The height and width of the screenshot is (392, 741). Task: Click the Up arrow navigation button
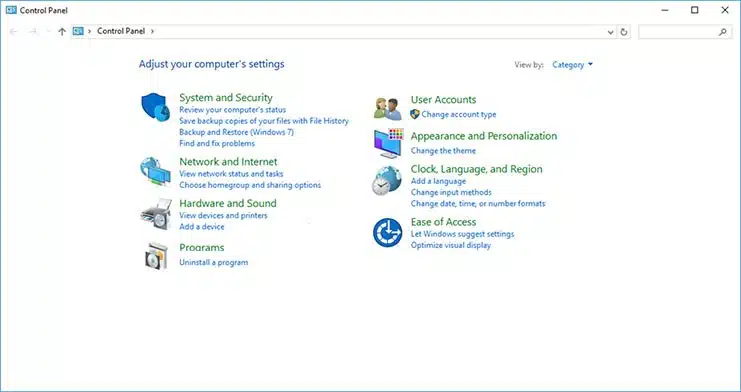[62, 32]
